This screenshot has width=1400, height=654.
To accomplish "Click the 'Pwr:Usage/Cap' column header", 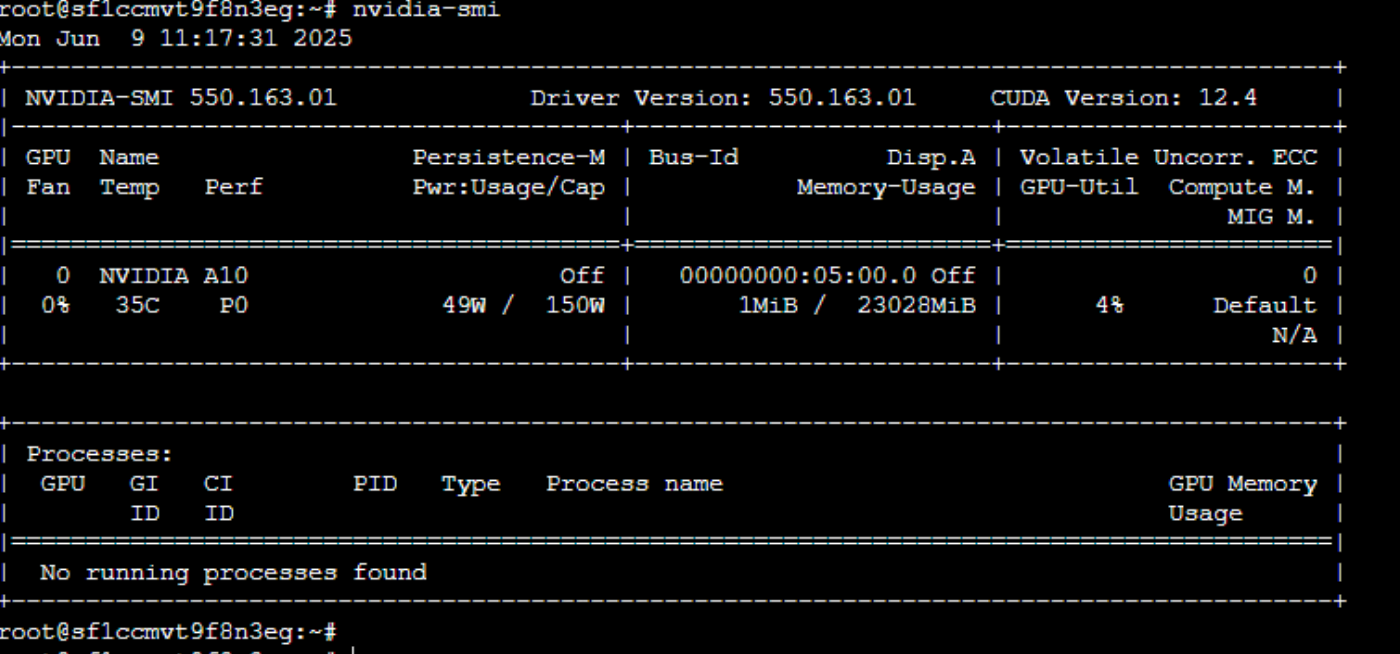I will pyautogui.click(x=509, y=187).
